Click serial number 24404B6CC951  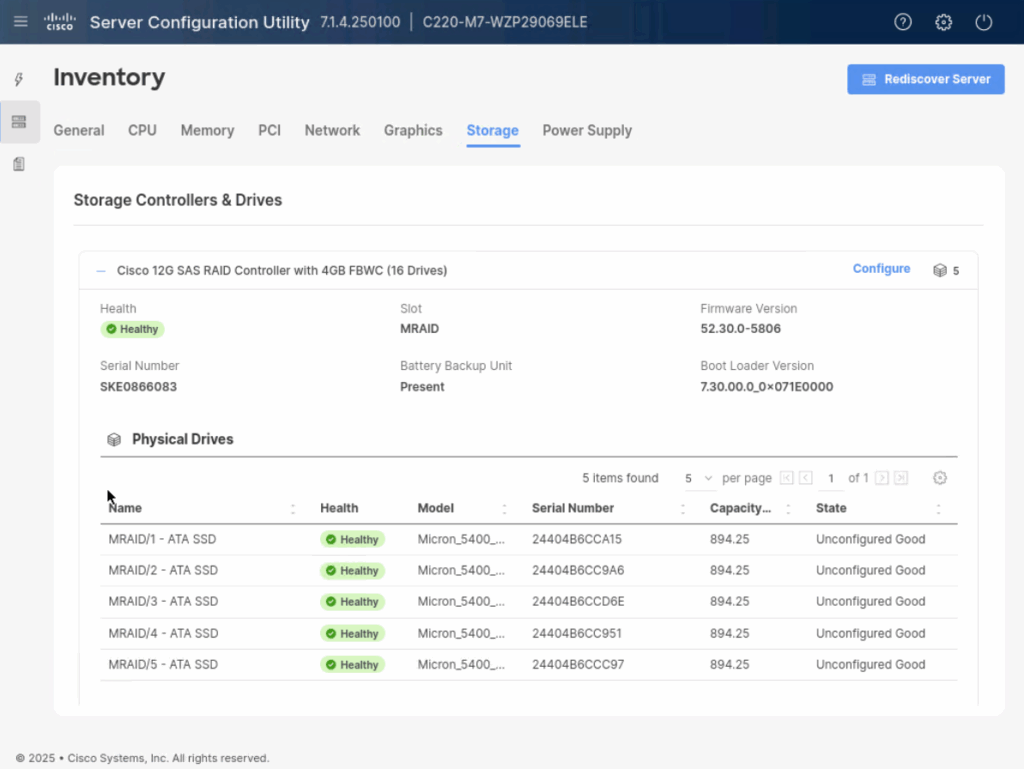click(x=577, y=633)
